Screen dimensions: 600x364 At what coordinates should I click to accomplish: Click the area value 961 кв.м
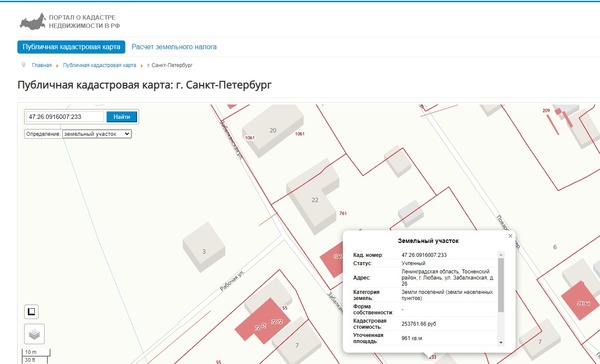[412, 338]
